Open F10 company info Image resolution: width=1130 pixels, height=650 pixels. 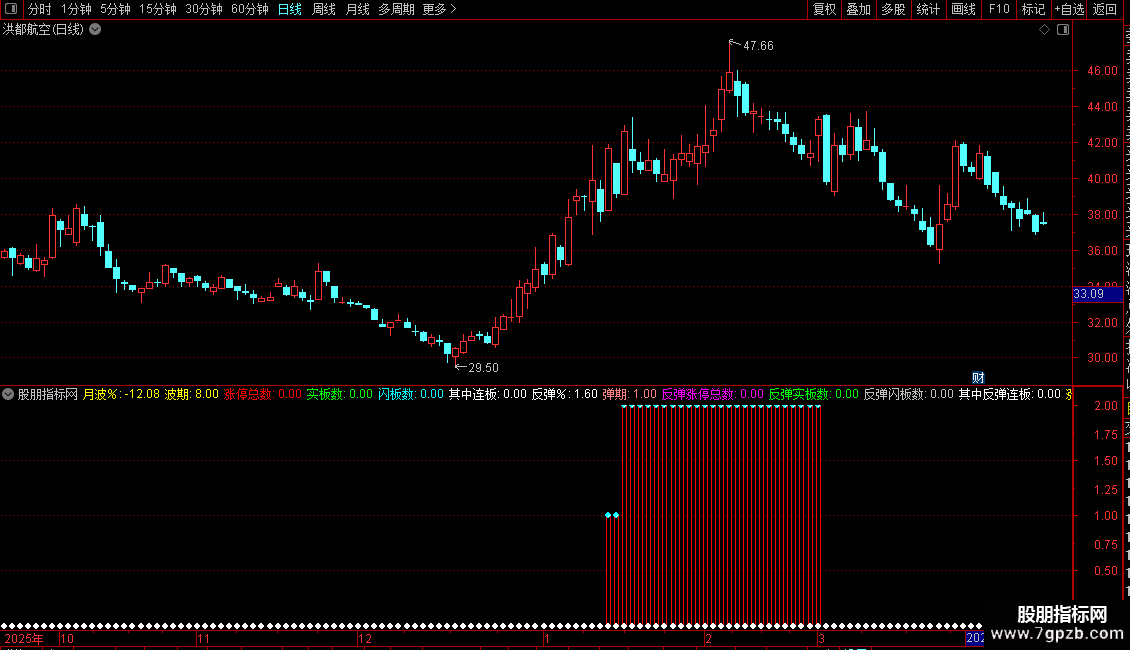[x=999, y=9]
